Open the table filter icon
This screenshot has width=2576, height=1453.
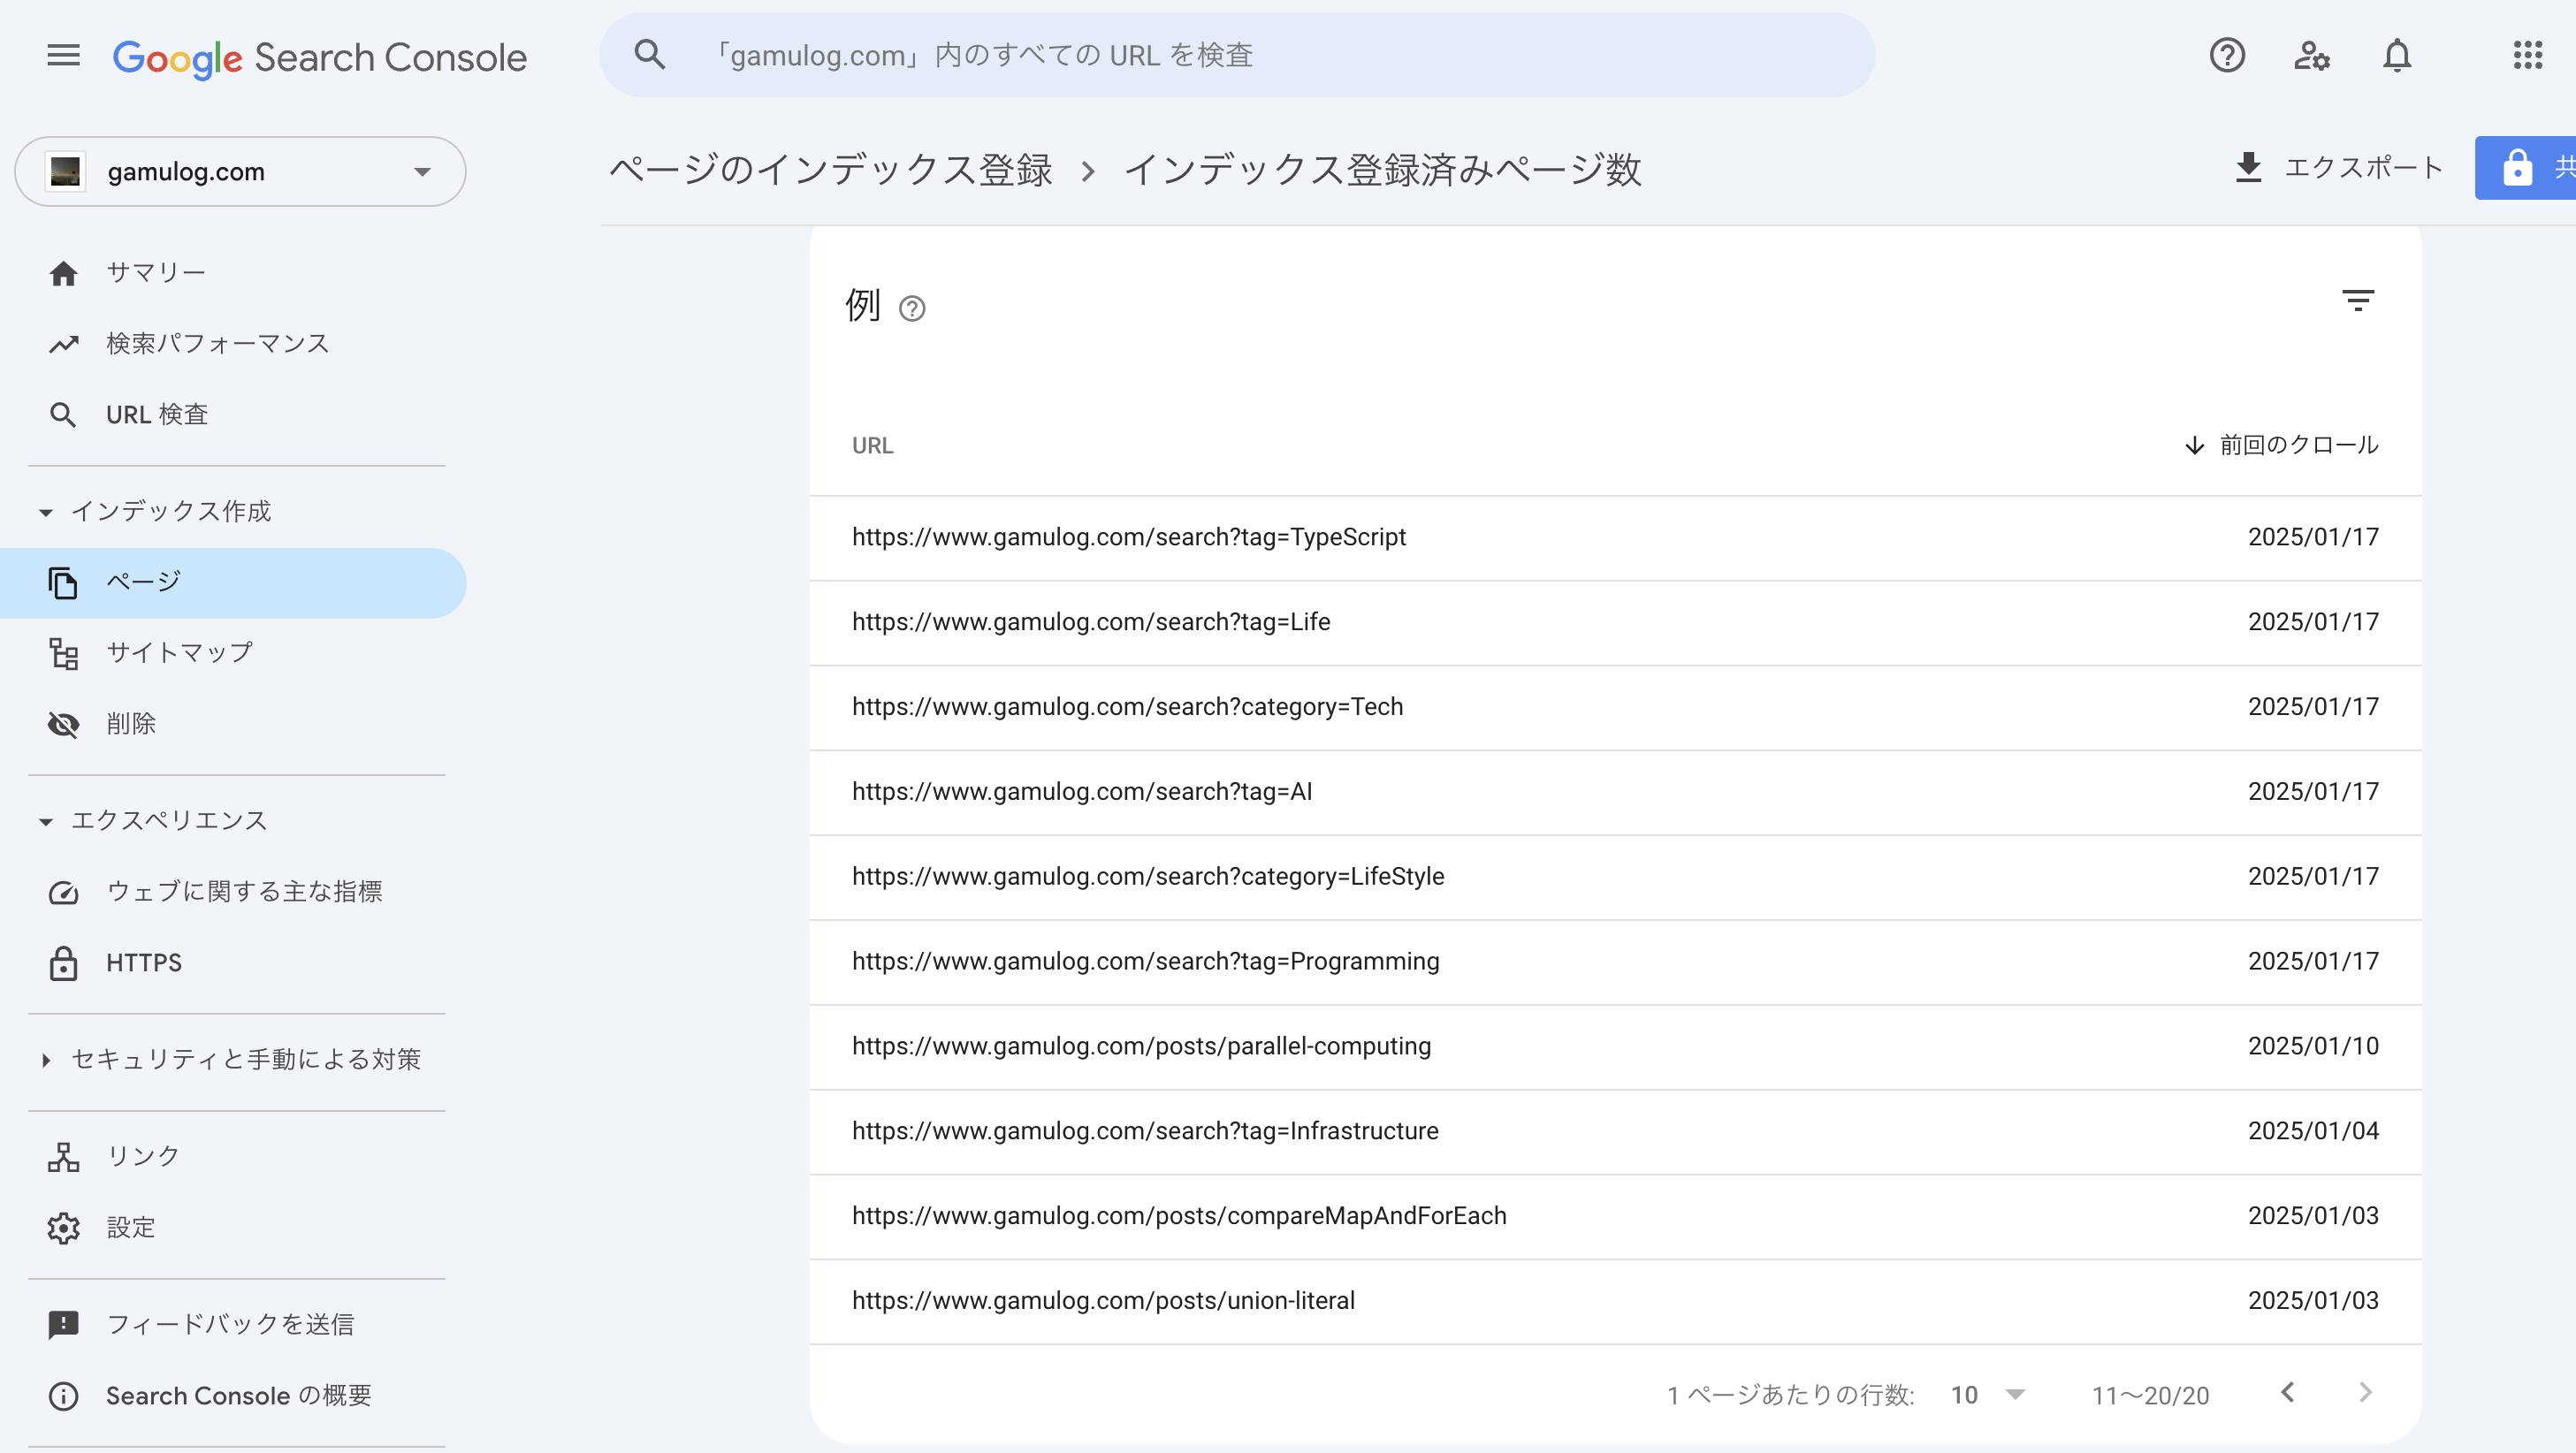pos(2357,300)
